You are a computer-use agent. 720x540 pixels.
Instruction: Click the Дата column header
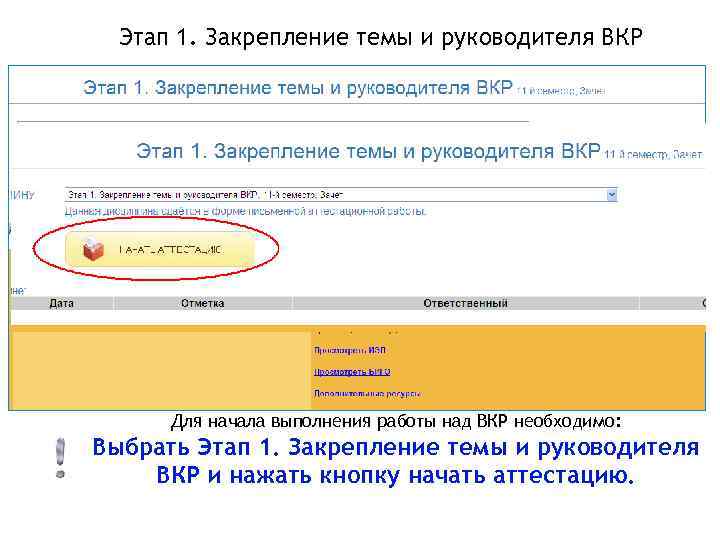pyautogui.click(x=62, y=303)
